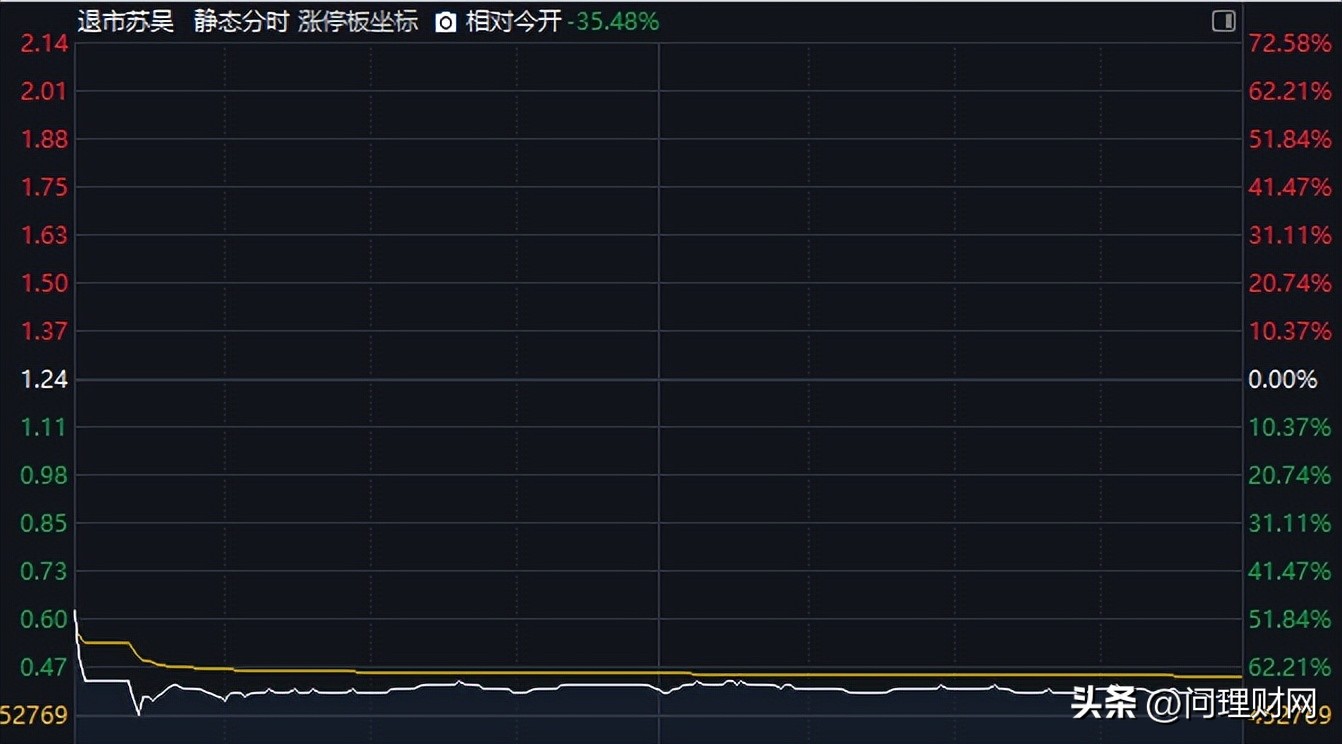Viewport: 1342px width, 744px height.
Task: Select the 静态分时 label
Action: point(240,22)
